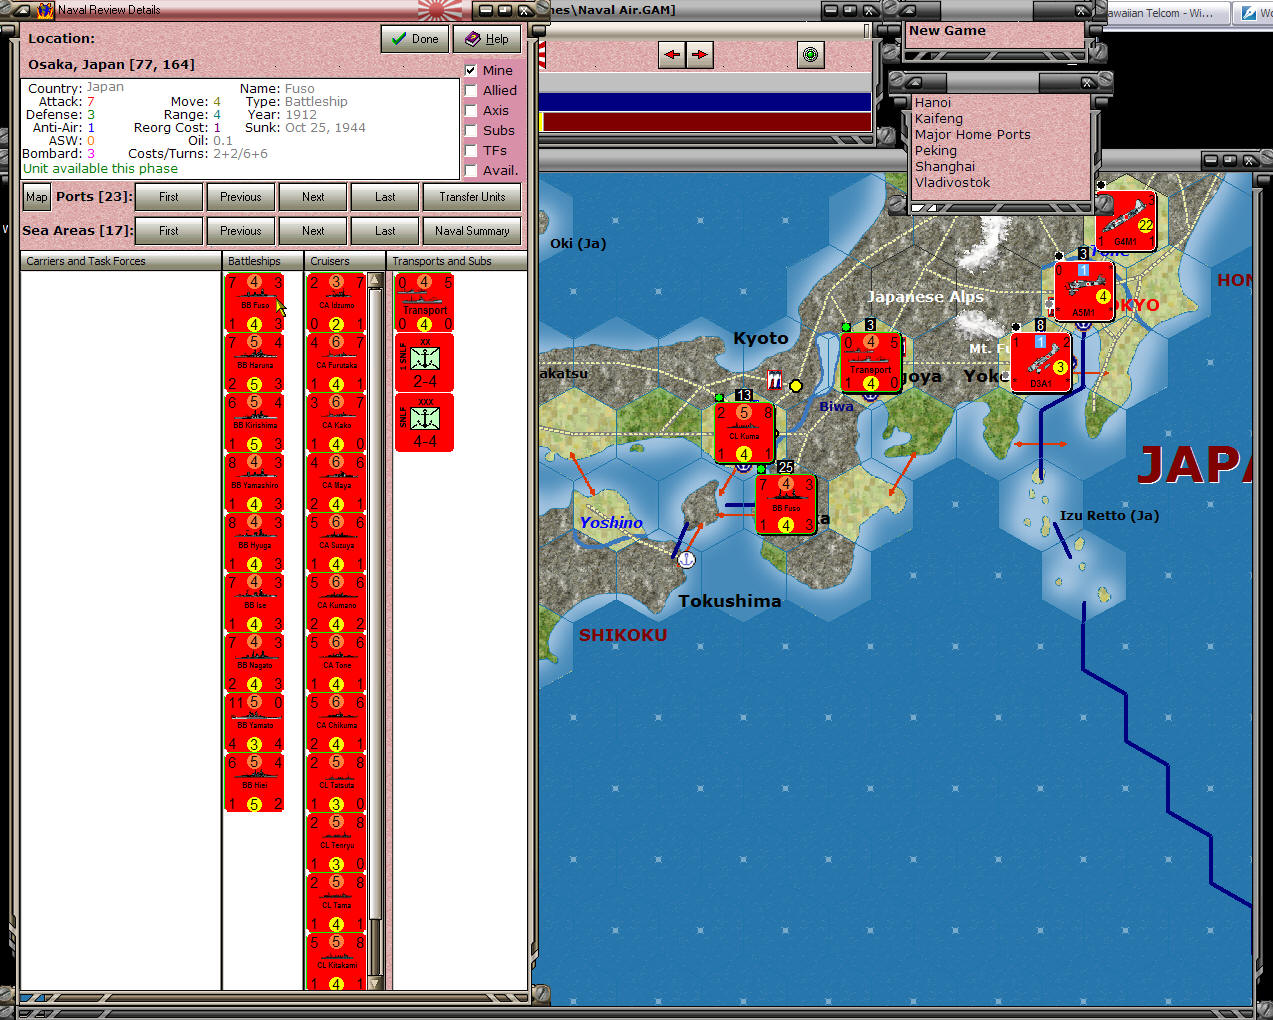1273x1020 pixels.
Task: Open the Naval Summary
Action: 472,231
